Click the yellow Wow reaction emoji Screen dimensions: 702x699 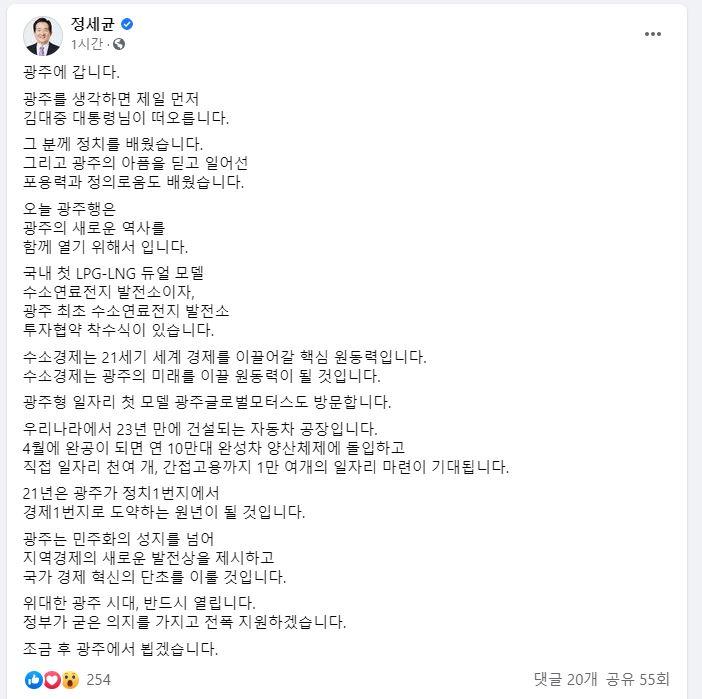point(69,680)
